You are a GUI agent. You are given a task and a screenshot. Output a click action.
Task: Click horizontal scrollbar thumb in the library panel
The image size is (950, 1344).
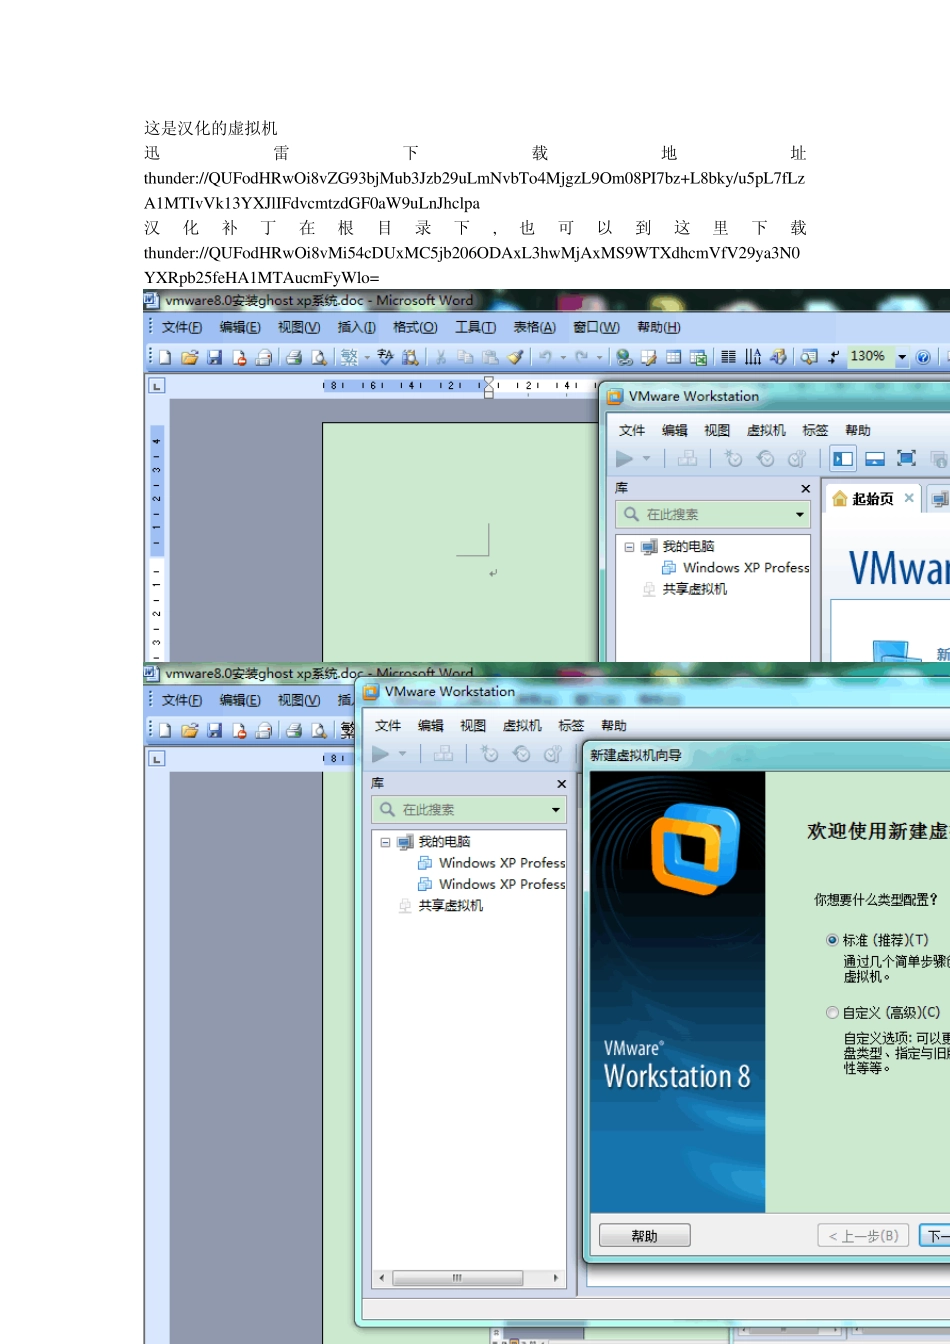(457, 1278)
